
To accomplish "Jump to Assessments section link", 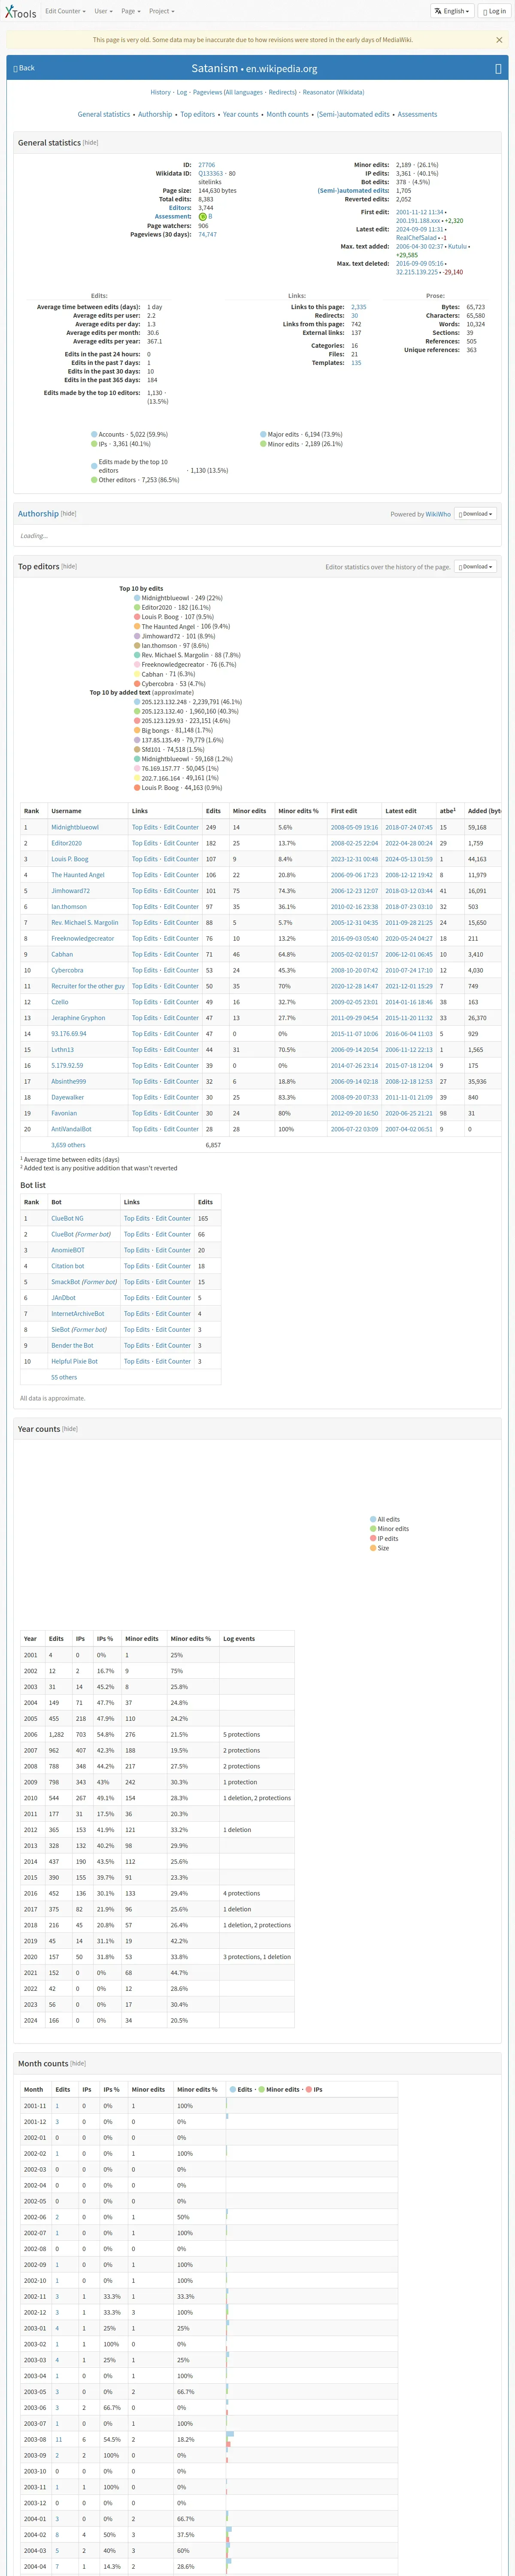I will [417, 114].
